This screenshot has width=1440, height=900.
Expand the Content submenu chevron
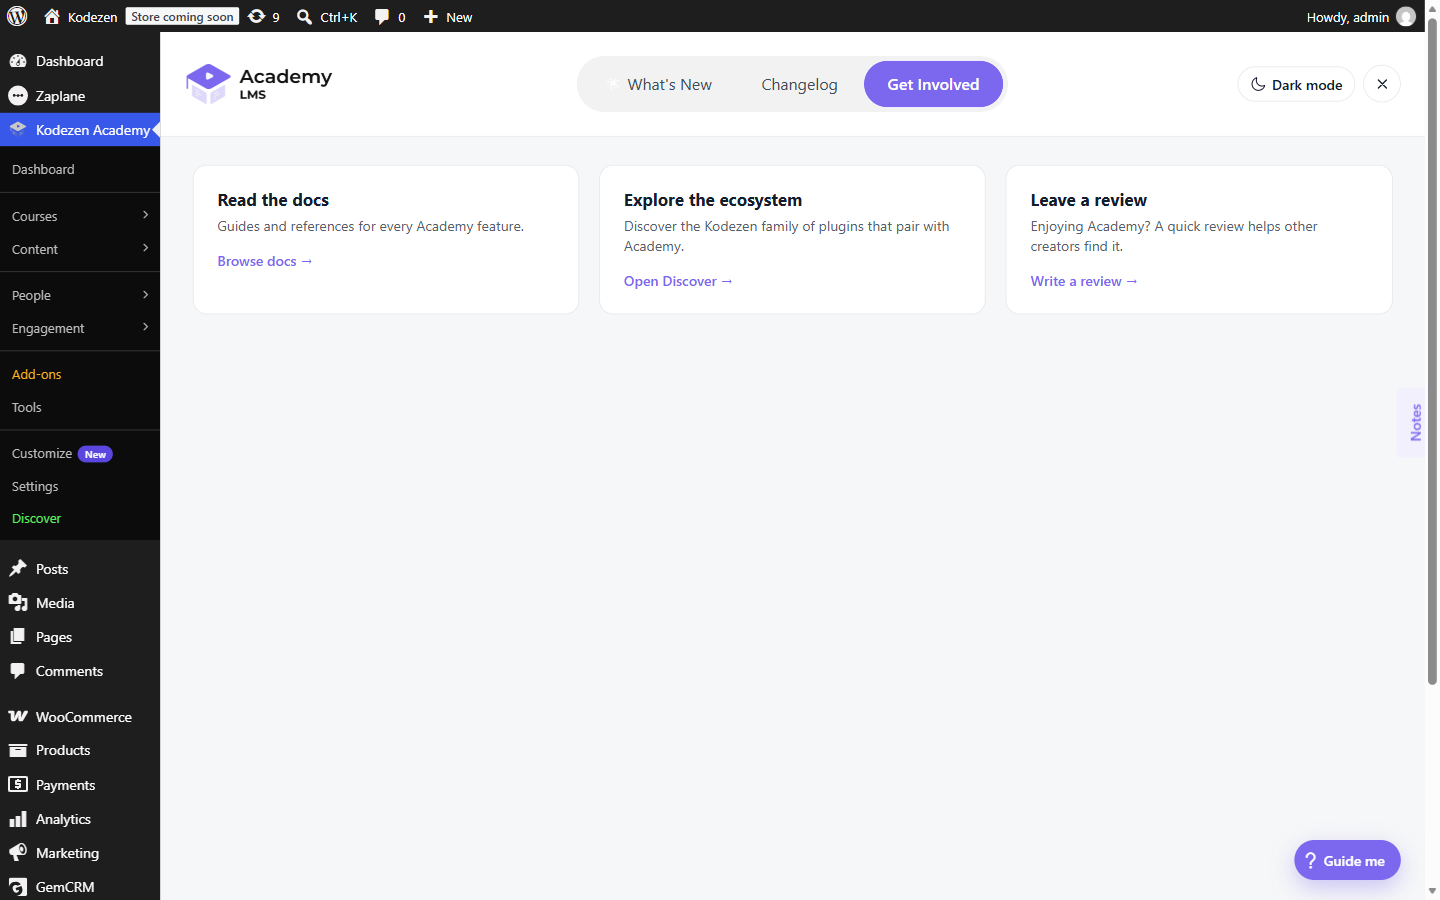click(x=146, y=248)
